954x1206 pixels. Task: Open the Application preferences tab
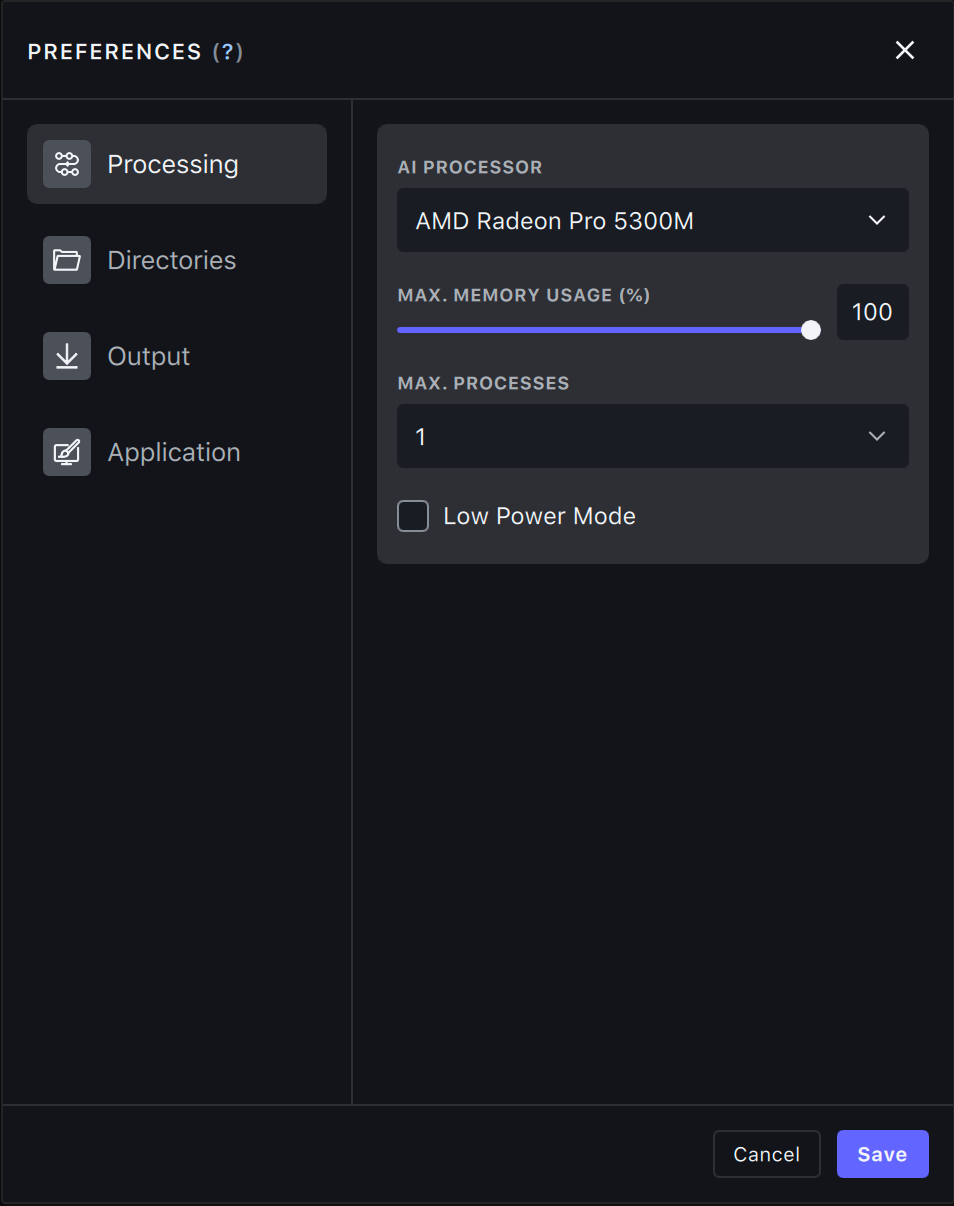tap(174, 452)
